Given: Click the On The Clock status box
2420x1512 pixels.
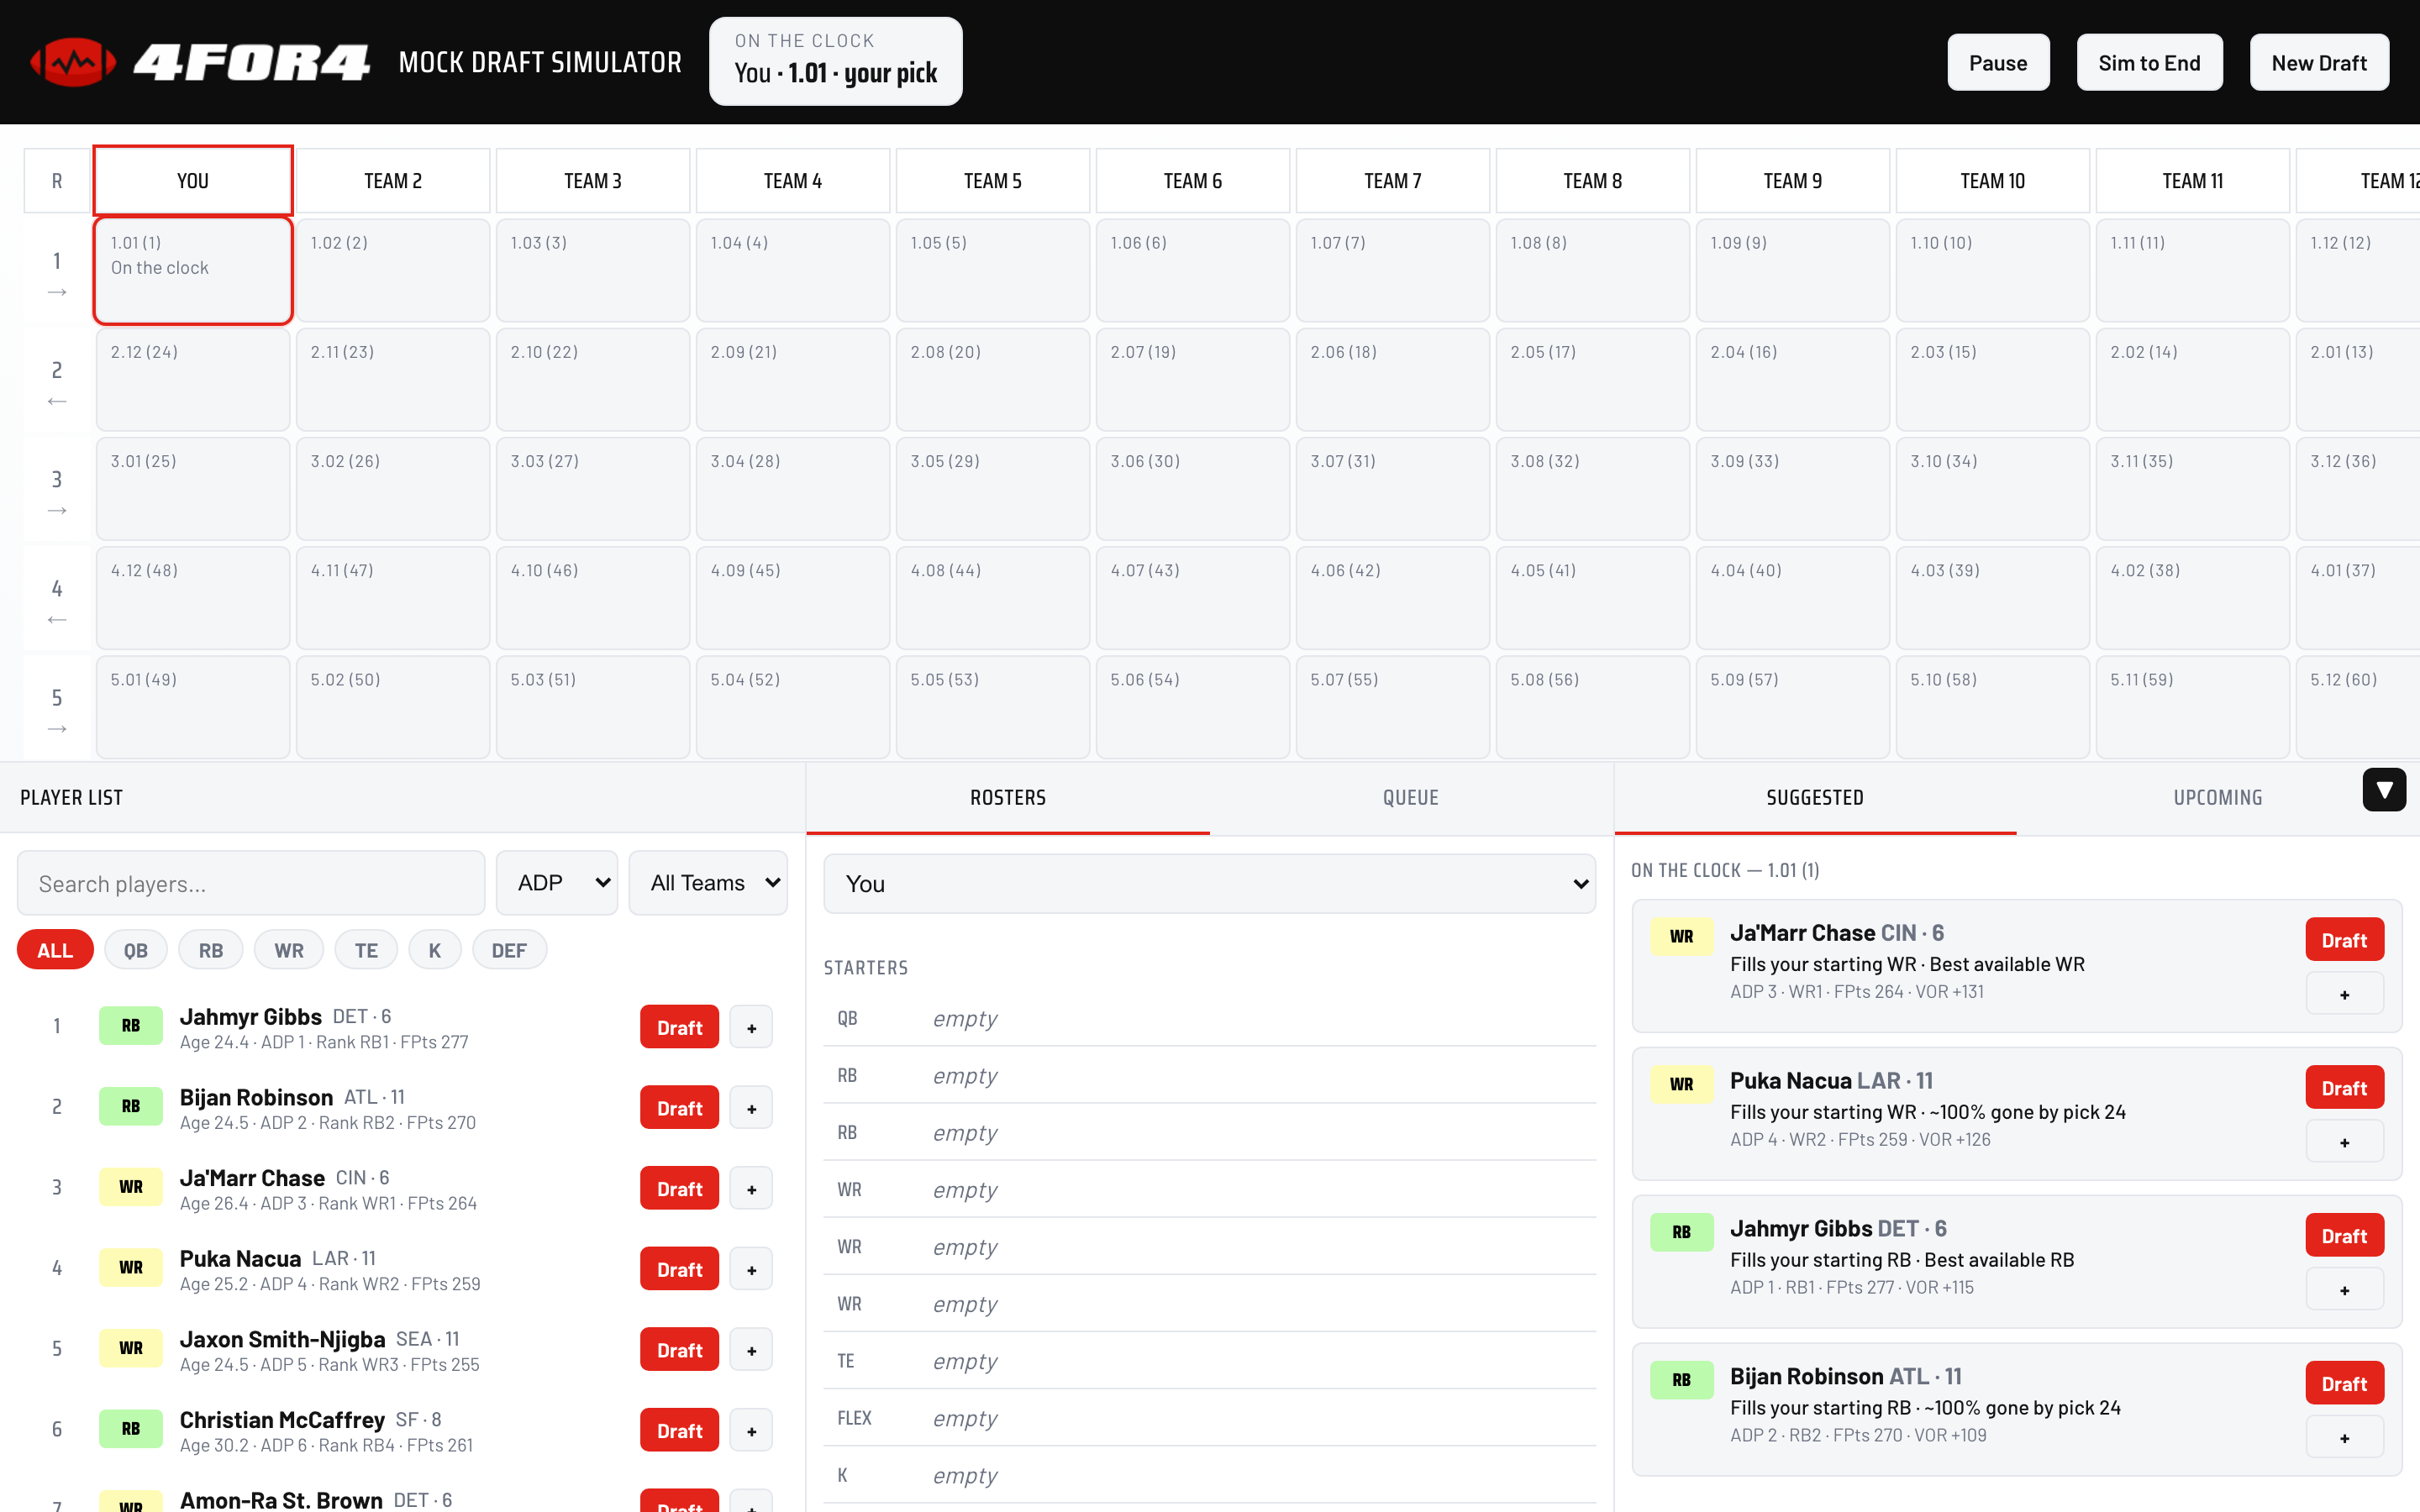Looking at the screenshot, I should (x=835, y=61).
